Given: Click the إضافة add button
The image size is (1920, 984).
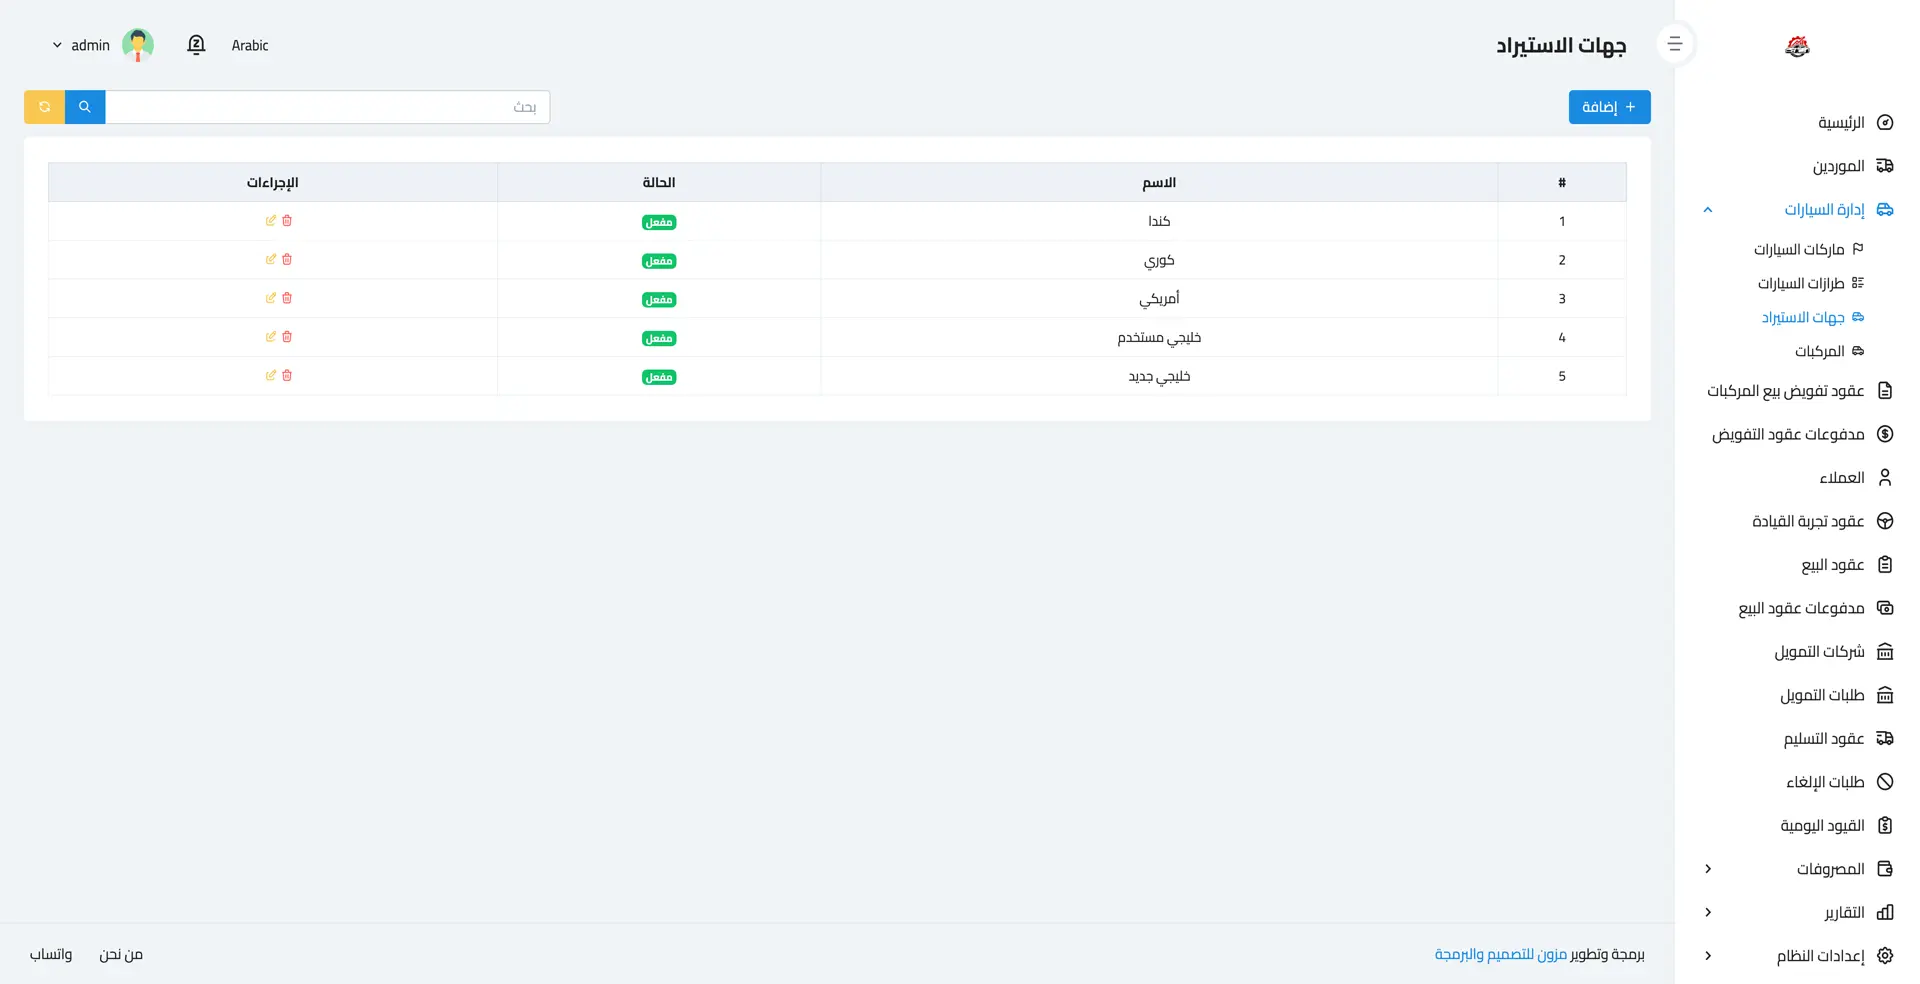Looking at the screenshot, I should click(x=1609, y=107).
